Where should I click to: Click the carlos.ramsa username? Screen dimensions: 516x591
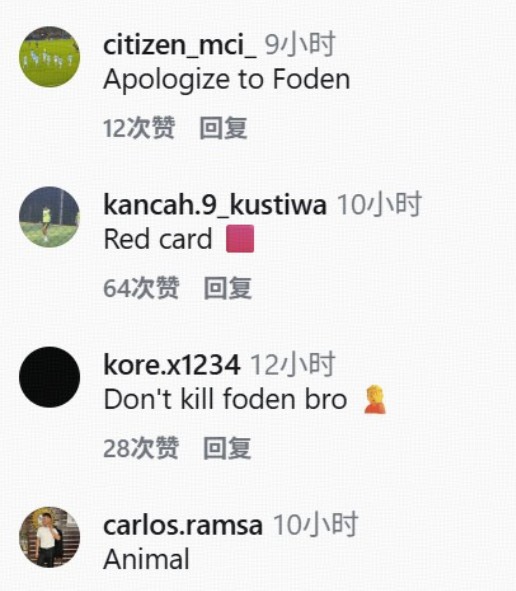[x=183, y=525]
